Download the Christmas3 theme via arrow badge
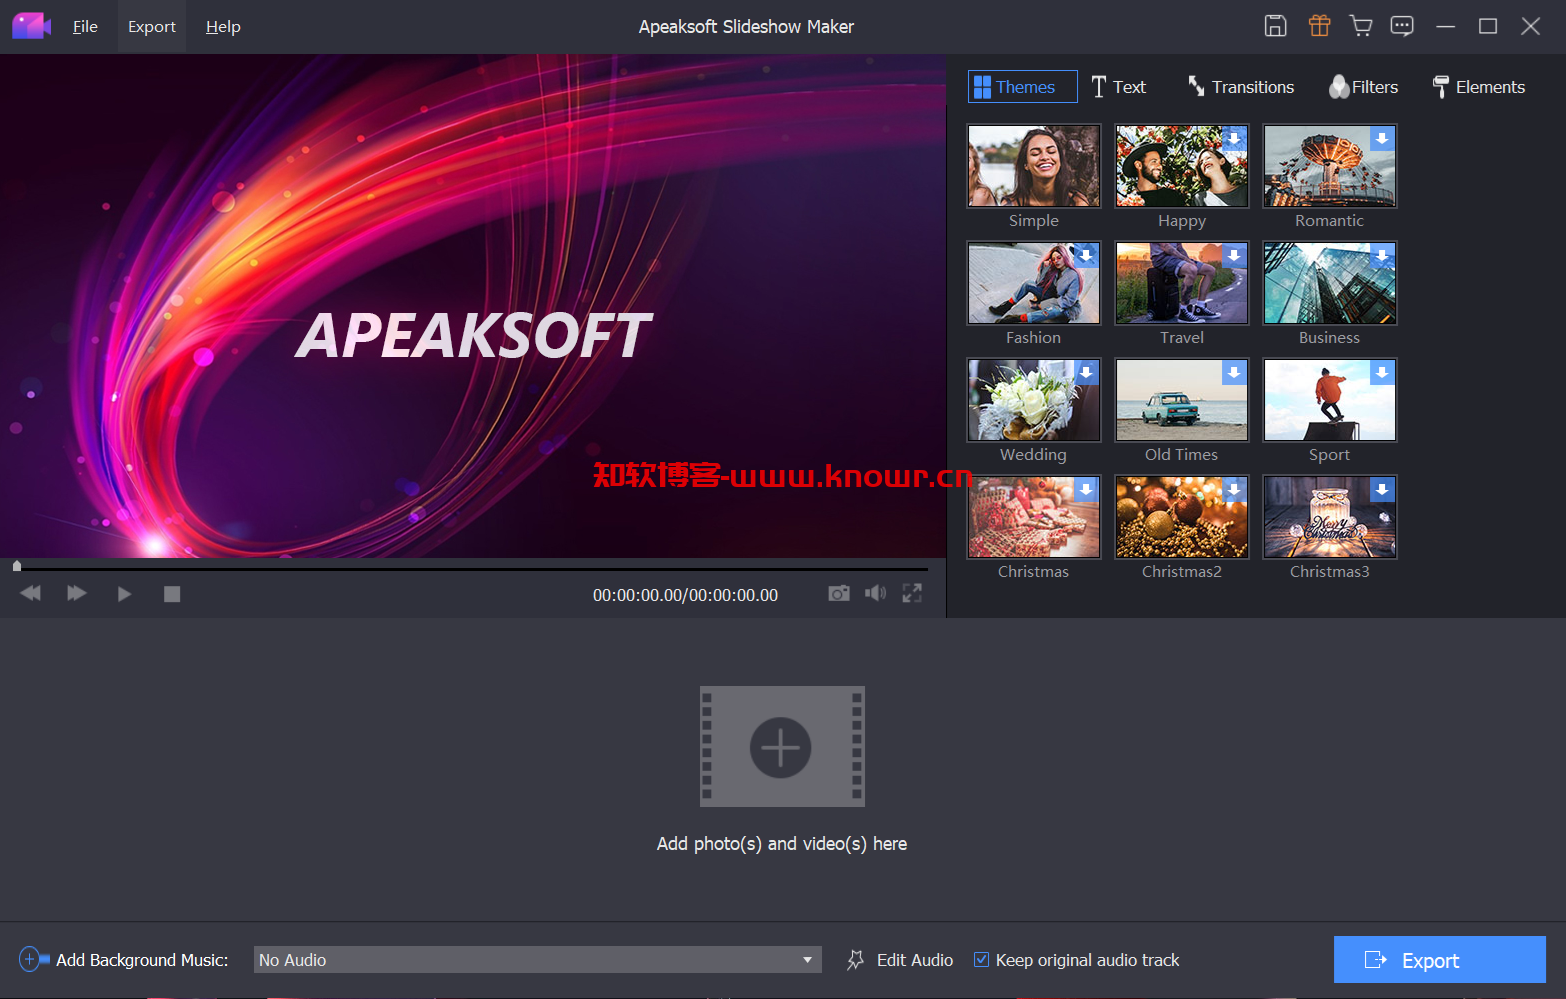The image size is (1566, 999). pyautogui.click(x=1382, y=489)
